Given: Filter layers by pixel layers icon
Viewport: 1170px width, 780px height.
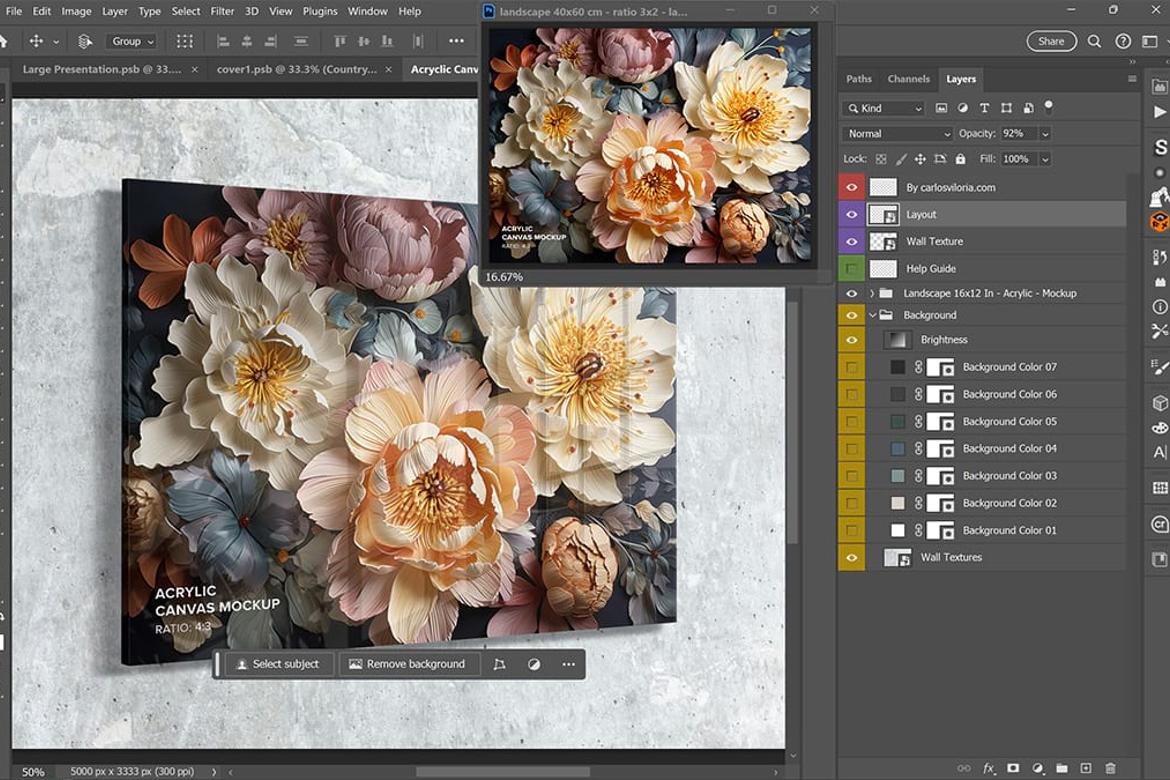Looking at the screenshot, I should [x=942, y=108].
